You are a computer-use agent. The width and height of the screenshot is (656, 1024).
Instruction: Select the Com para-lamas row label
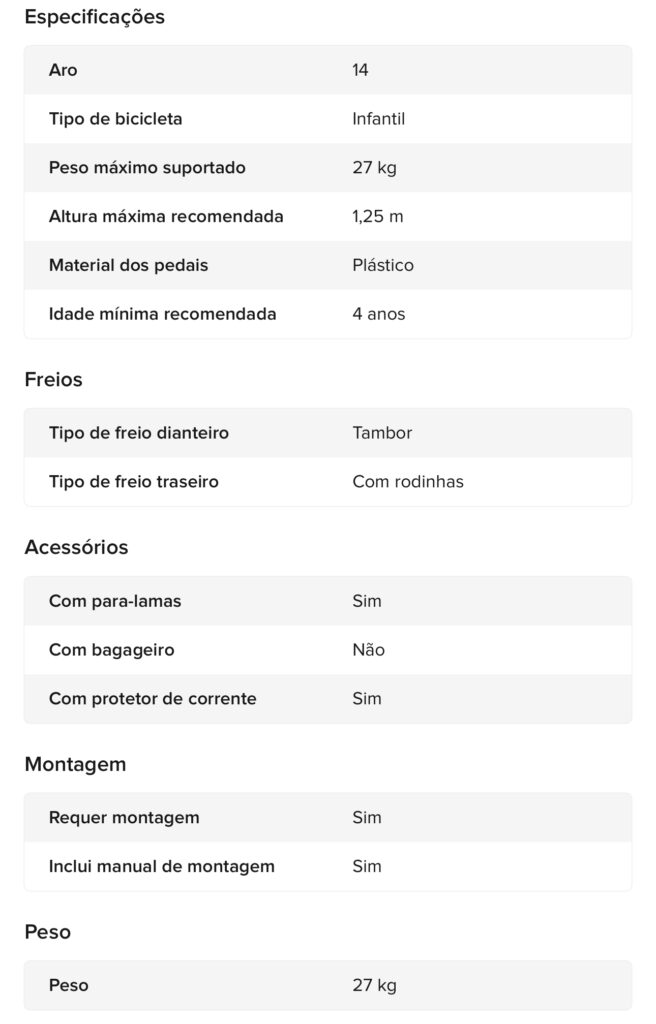115,601
